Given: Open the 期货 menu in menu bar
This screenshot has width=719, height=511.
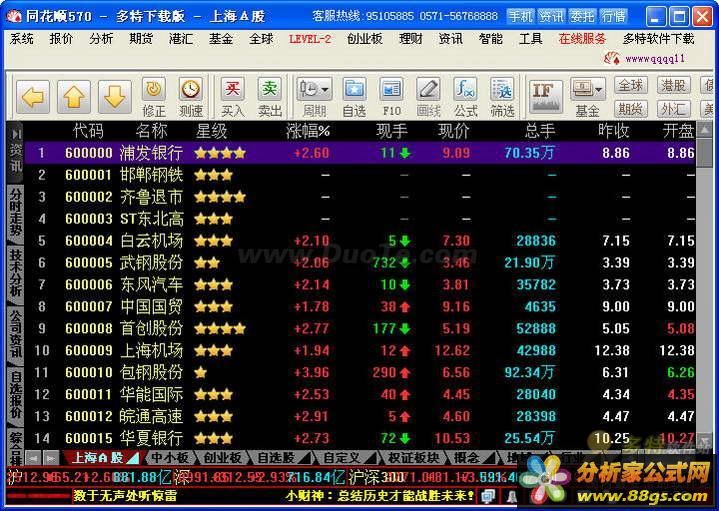Looking at the screenshot, I should coord(141,39).
